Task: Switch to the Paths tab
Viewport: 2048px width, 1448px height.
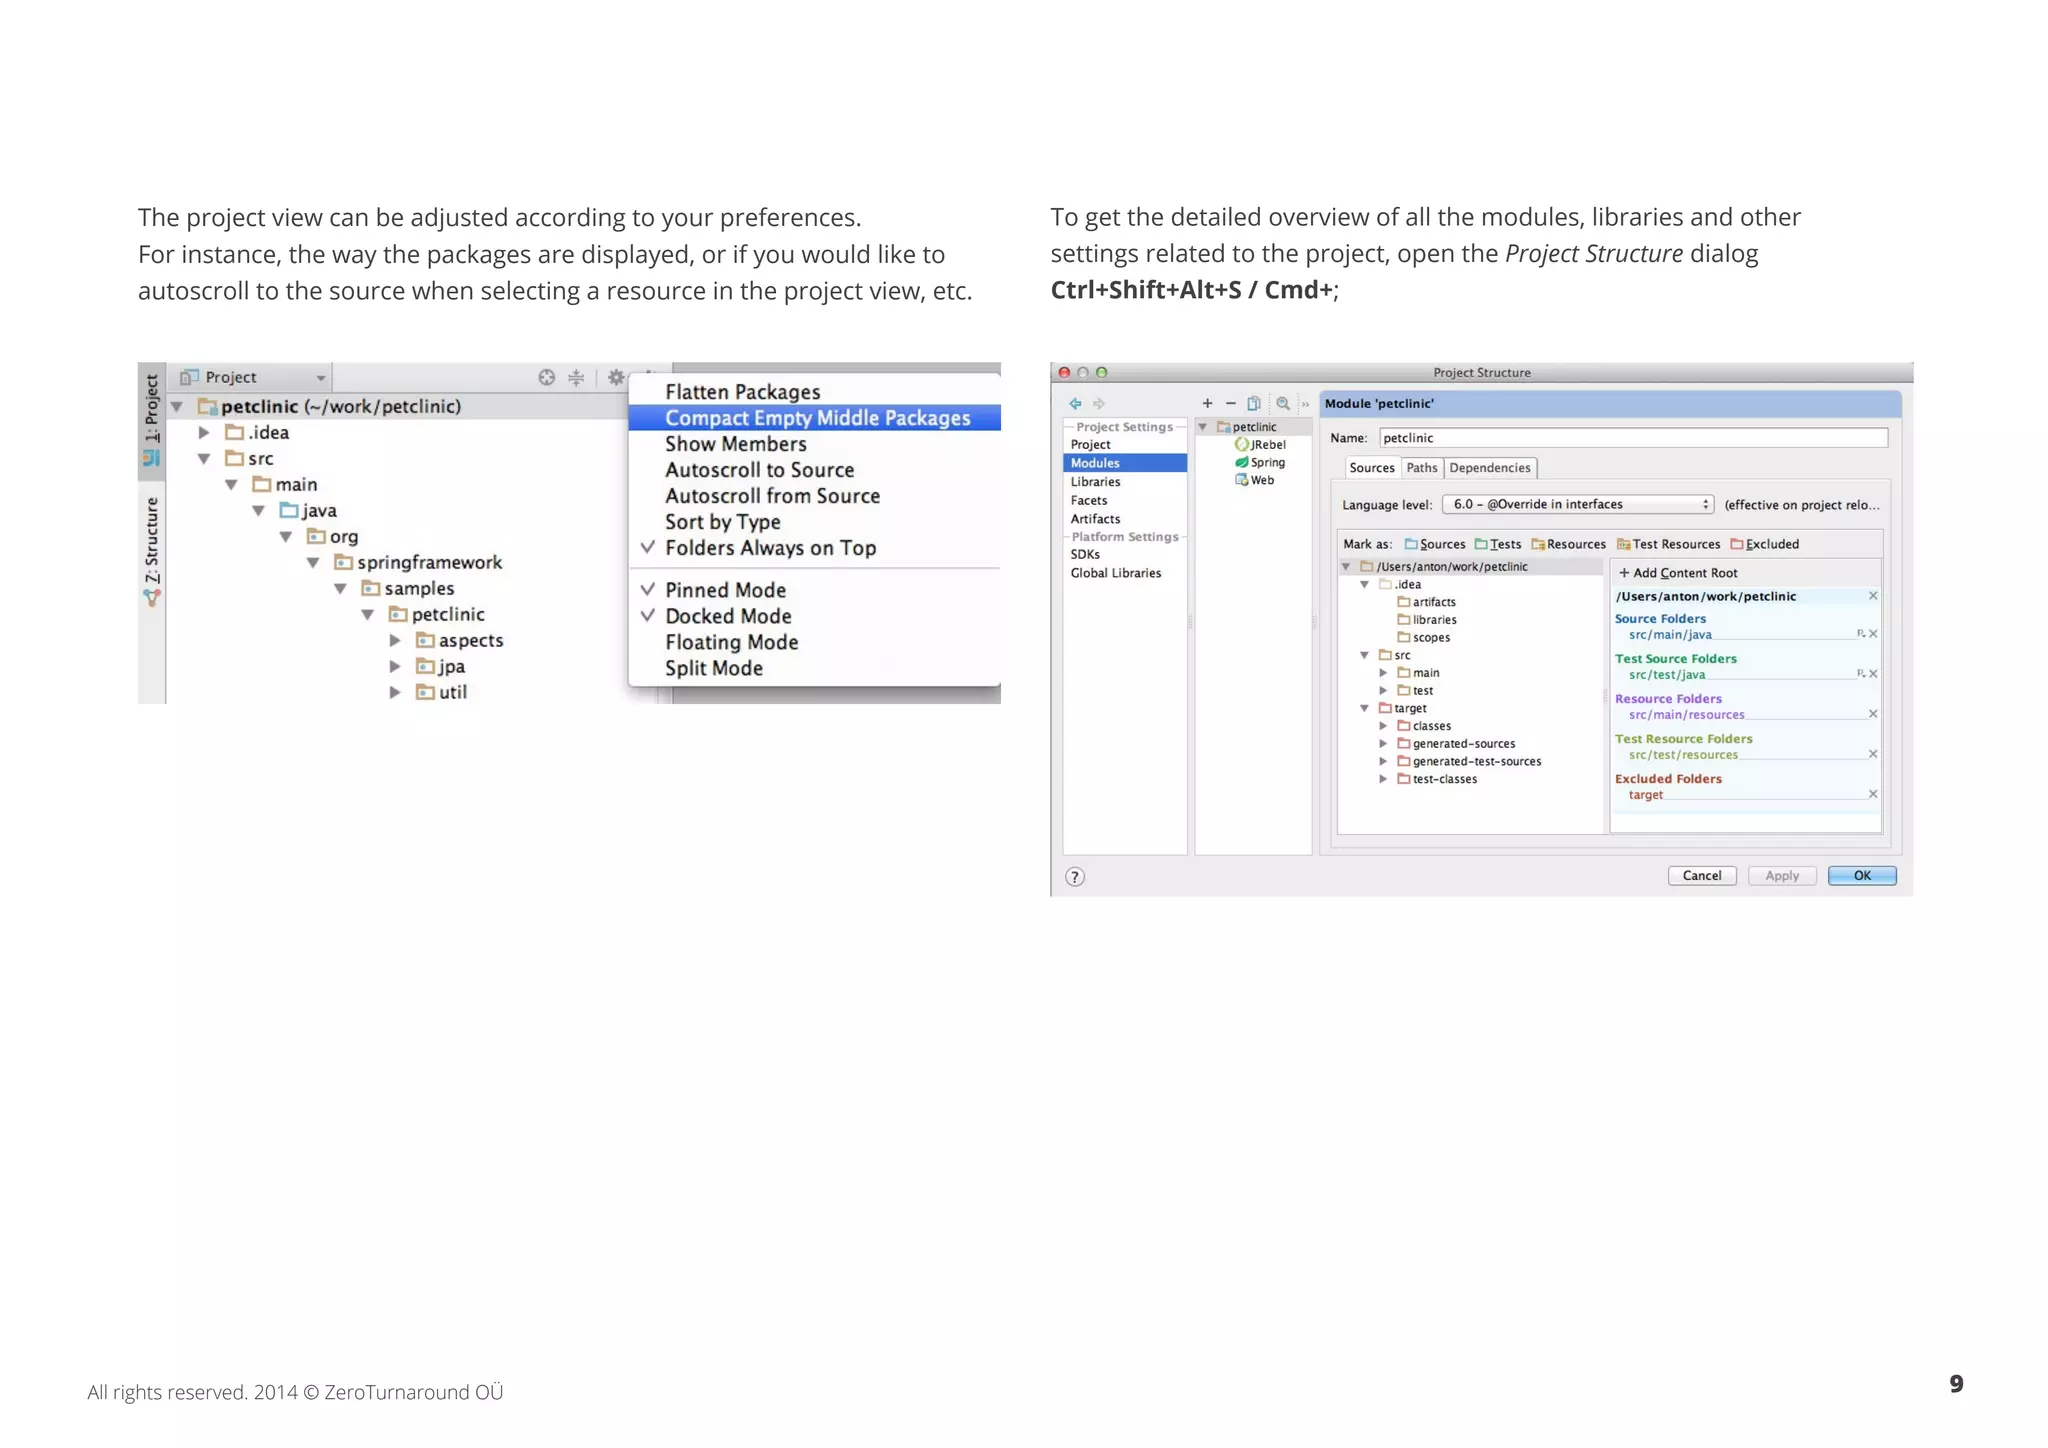Action: (1421, 468)
